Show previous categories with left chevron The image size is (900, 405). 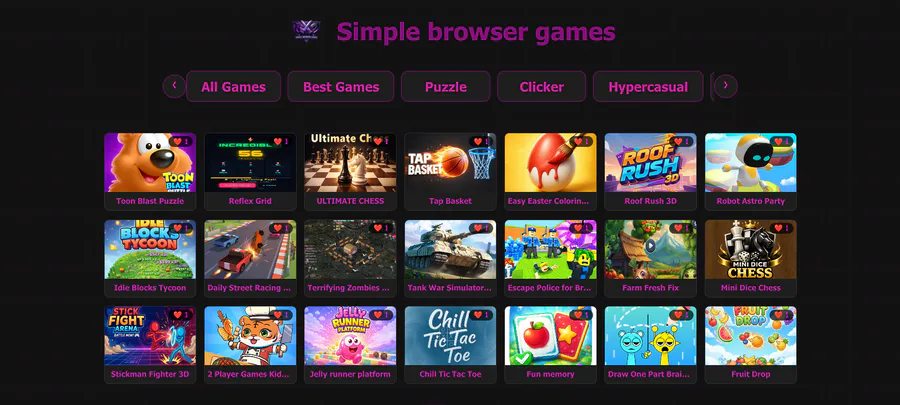pos(174,86)
